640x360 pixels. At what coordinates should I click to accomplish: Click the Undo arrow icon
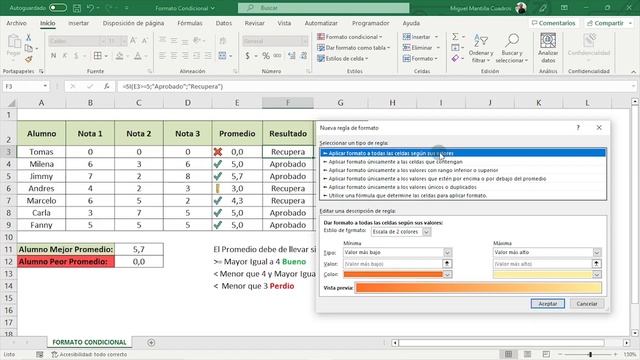[x=91, y=8]
